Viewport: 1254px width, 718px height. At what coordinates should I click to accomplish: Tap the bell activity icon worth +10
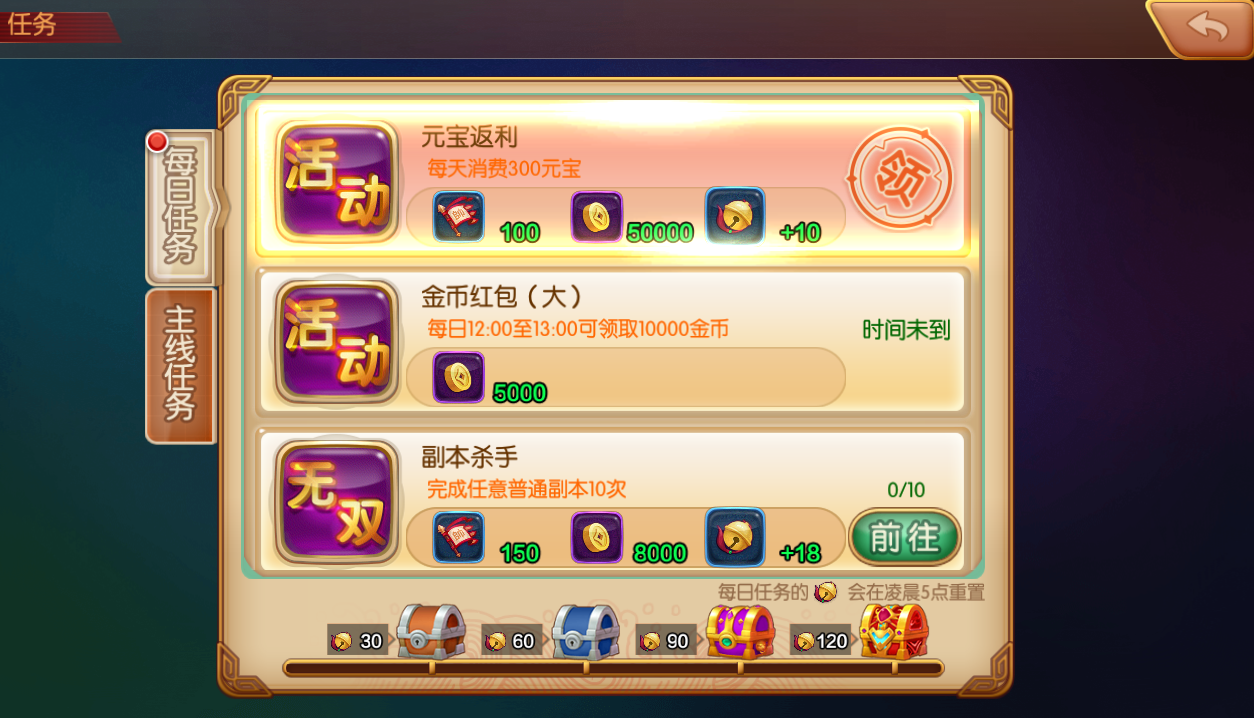click(735, 216)
